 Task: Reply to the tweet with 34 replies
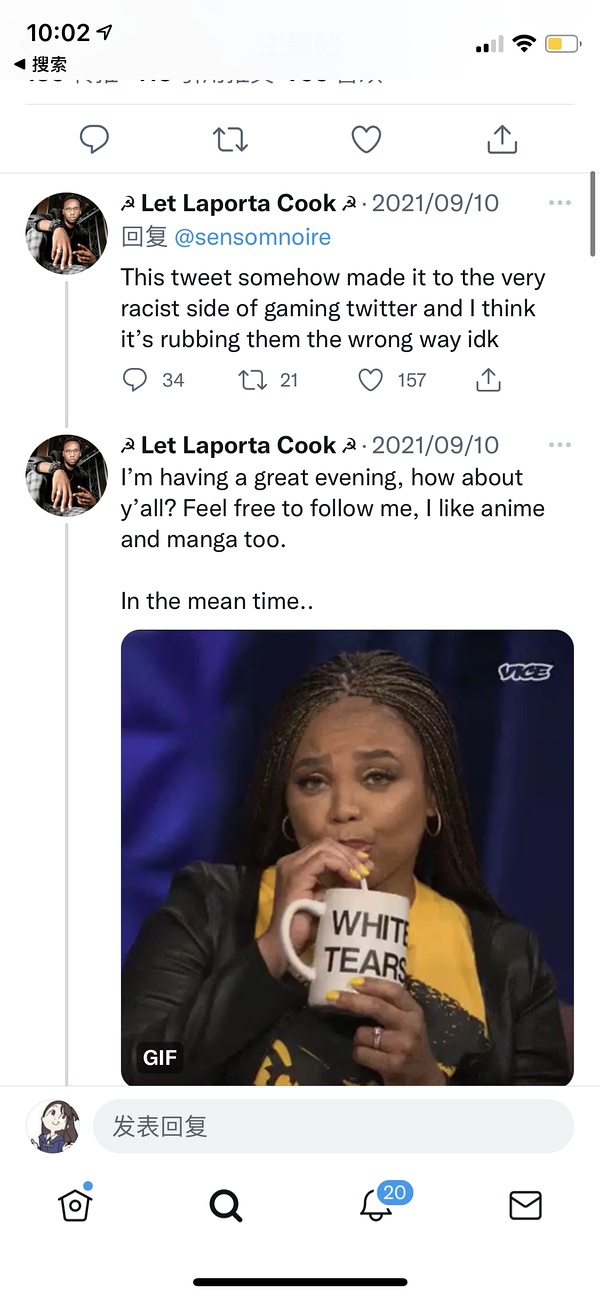pos(135,380)
